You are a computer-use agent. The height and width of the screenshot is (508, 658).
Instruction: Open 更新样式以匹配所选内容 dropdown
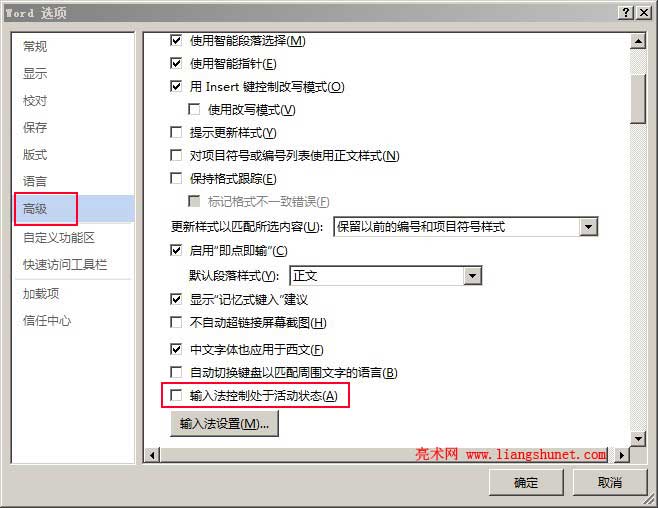(x=588, y=227)
